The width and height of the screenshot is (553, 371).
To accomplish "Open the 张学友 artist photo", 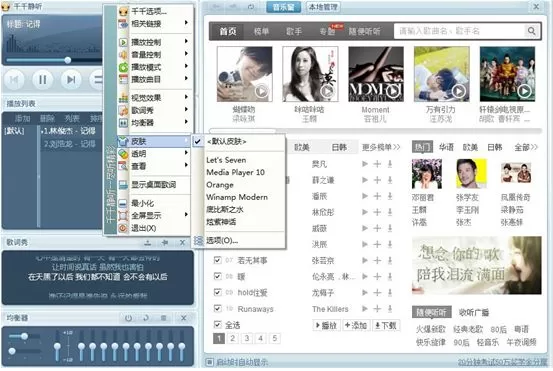I will 471,174.
